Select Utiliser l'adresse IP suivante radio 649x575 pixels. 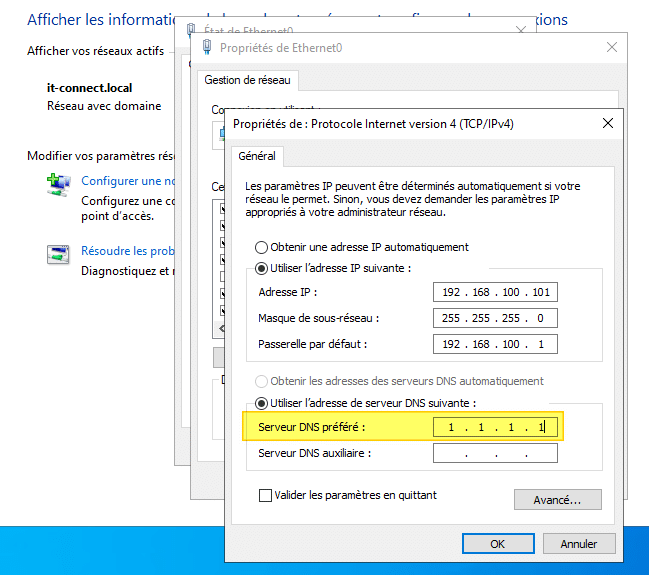[261, 269]
